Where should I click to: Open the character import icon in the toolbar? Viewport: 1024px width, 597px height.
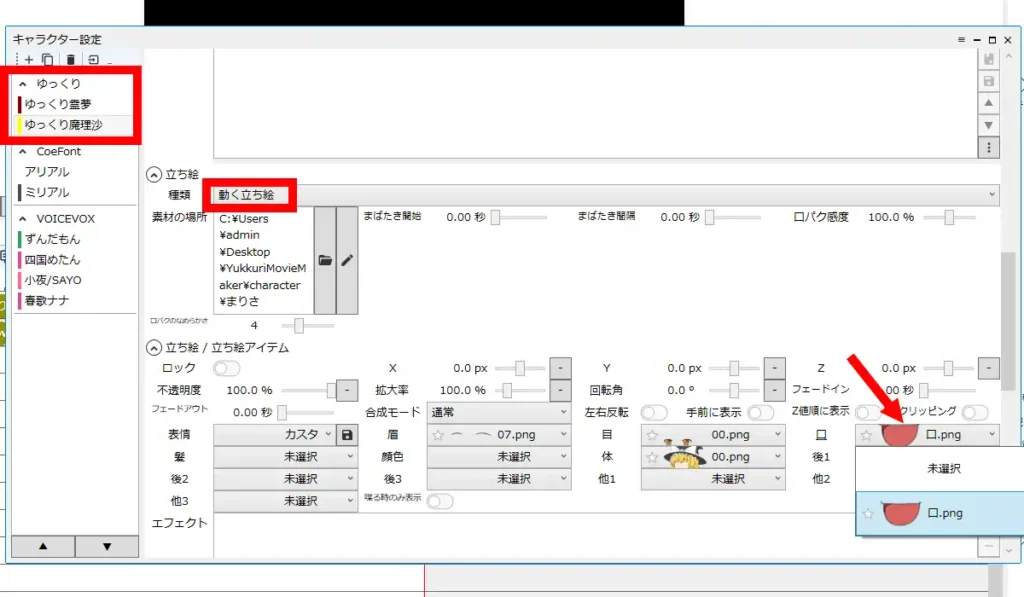93,59
